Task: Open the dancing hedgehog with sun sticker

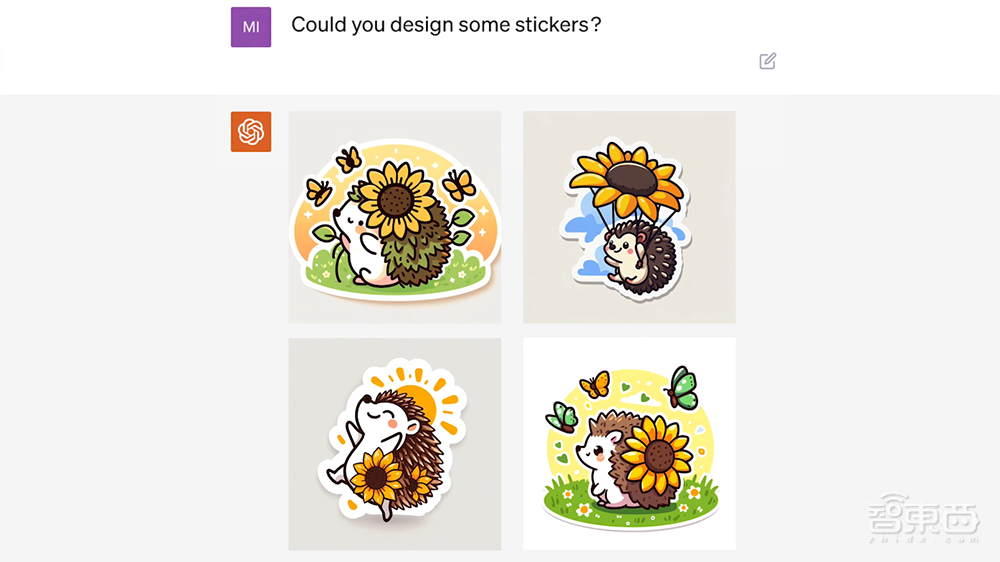Action: [x=395, y=444]
